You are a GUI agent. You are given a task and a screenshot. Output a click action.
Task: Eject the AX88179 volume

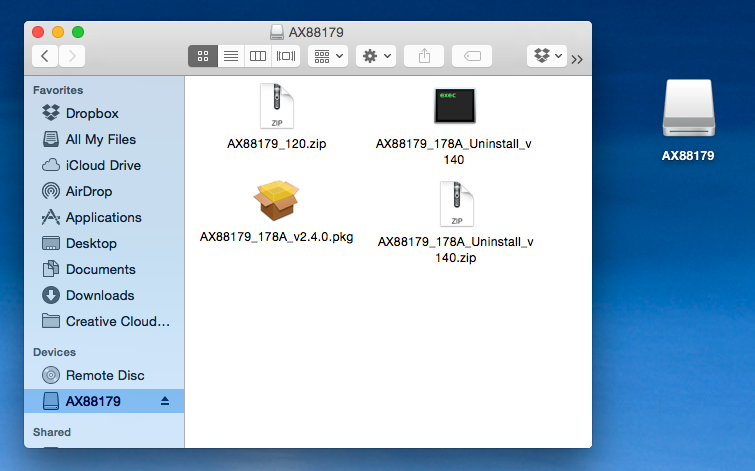click(x=165, y=401)
